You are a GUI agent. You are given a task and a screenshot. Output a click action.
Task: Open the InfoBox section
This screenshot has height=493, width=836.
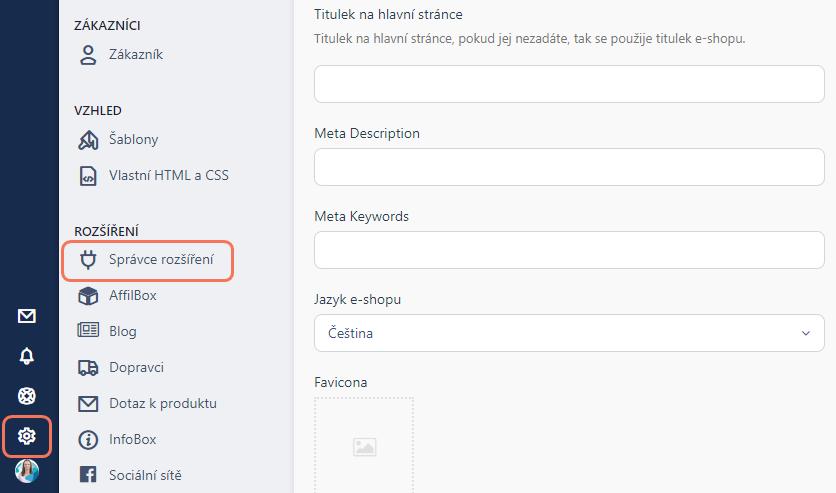(133, 439)
